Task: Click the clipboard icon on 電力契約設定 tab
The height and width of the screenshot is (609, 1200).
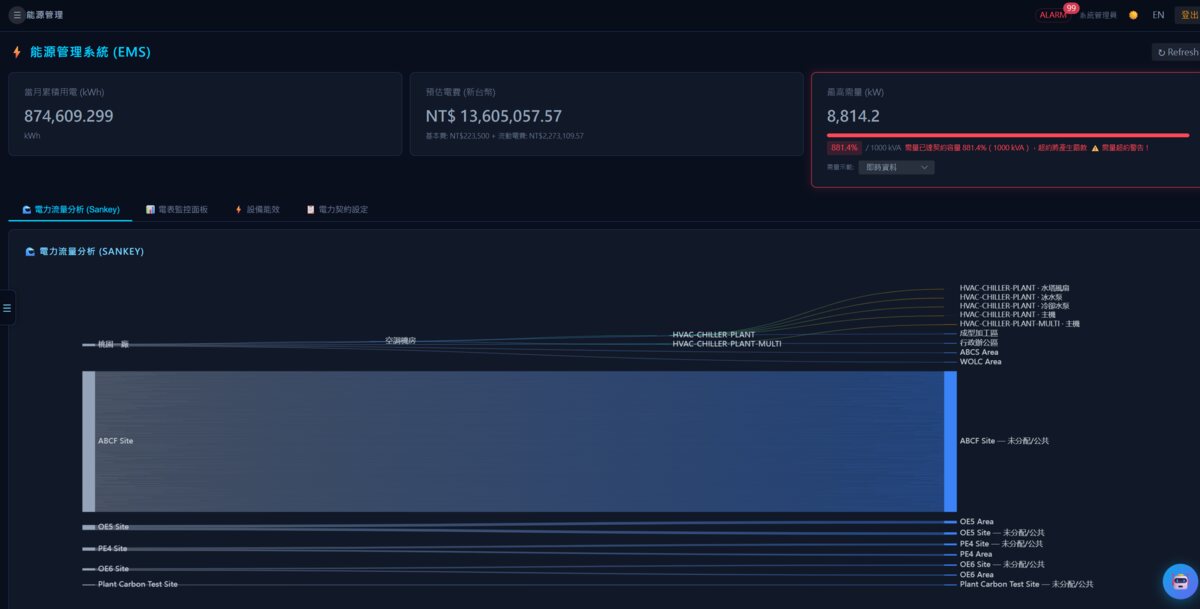Action: pos(311,210)
